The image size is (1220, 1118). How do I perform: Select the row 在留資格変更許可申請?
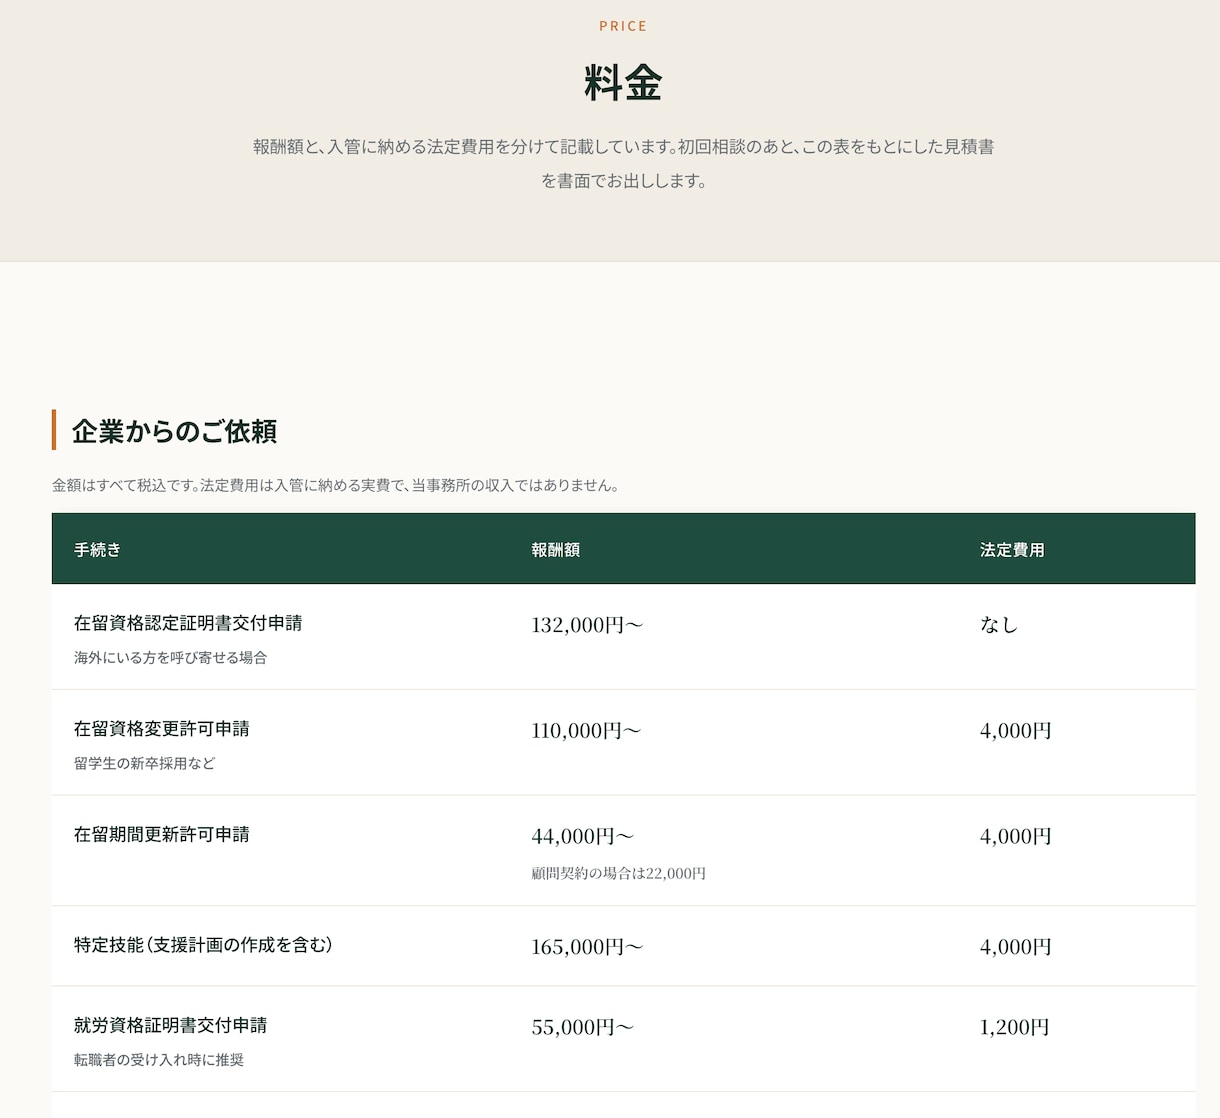(623, 743)
